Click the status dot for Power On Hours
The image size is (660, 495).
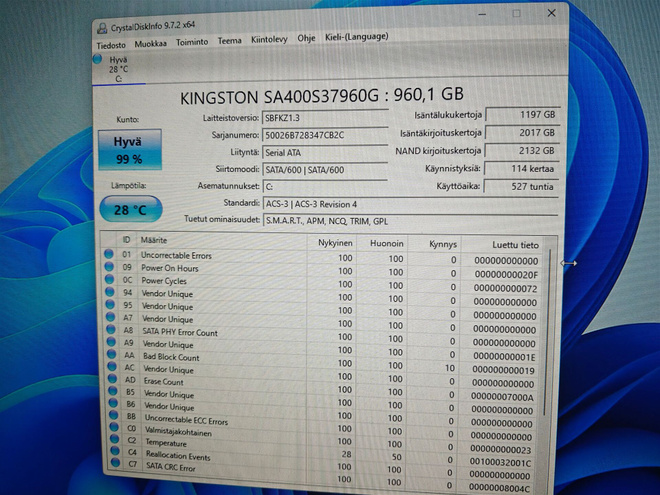(x=109, y=266)
